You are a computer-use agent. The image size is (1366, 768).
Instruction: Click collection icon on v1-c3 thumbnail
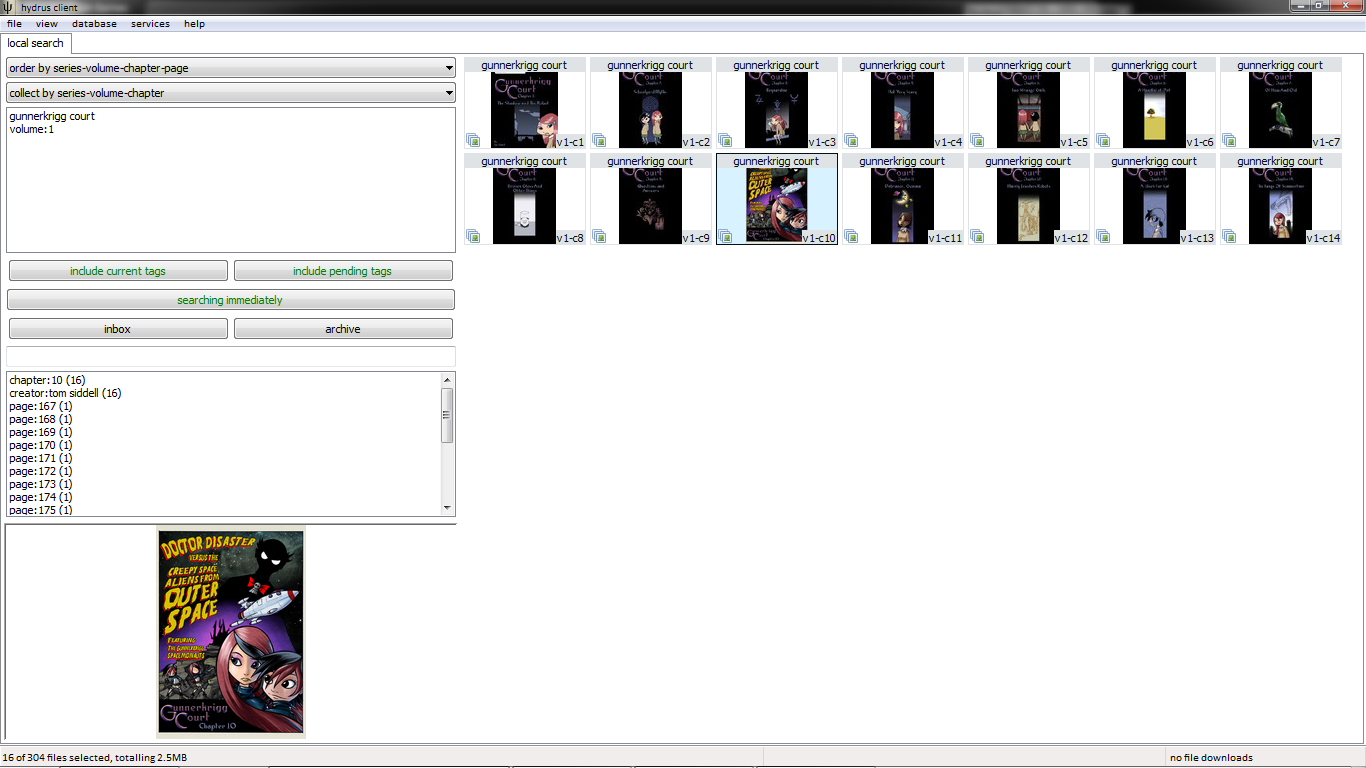(x=725, y=141)
